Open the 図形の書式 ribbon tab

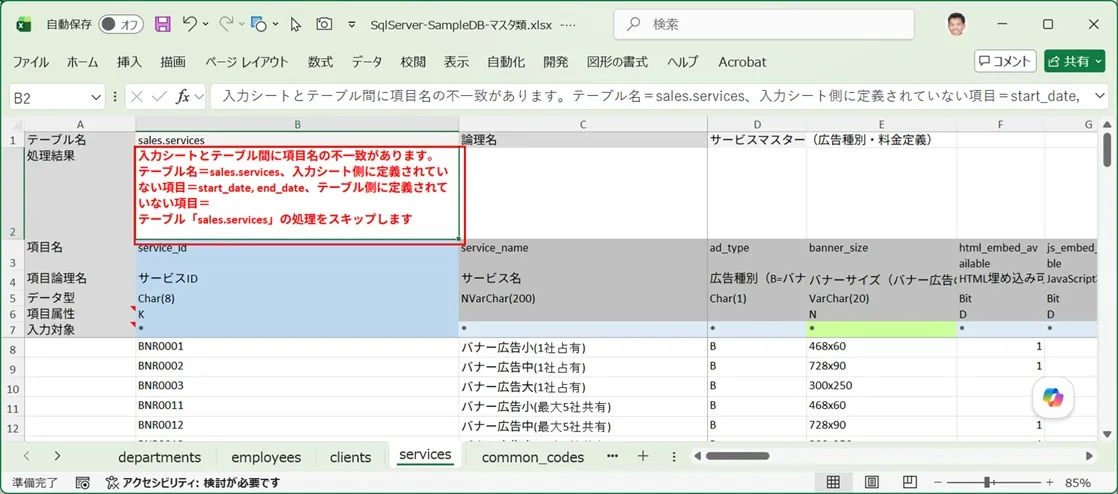[x=617, y=62]
